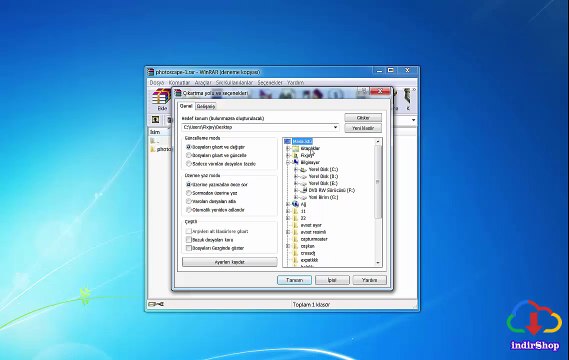
Task: Click the folder tree scroll-up arrow
Action: click(378, 142)
